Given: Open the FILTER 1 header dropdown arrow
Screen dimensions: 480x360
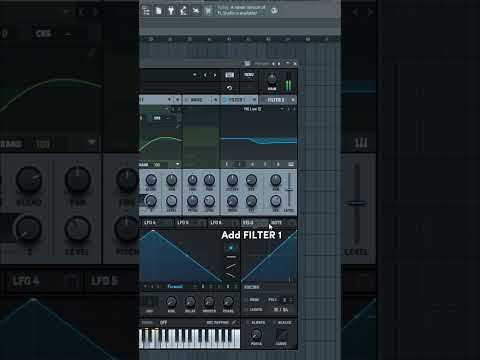Looking at the screenshot, I should (254, 100).
